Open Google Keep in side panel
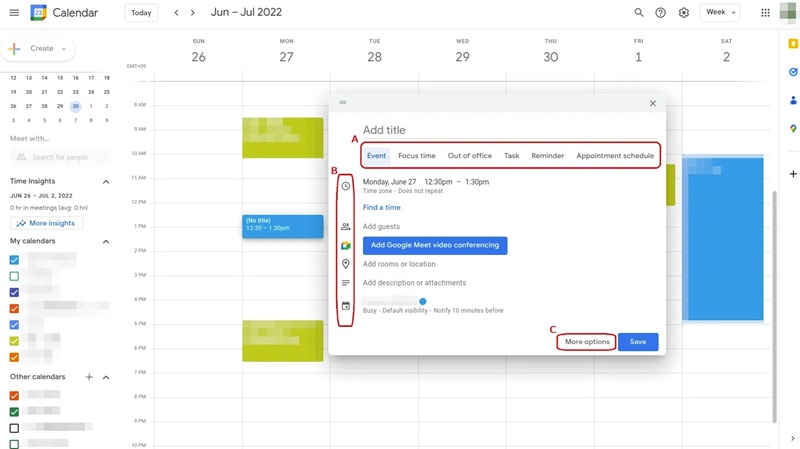 pos(793,44)
